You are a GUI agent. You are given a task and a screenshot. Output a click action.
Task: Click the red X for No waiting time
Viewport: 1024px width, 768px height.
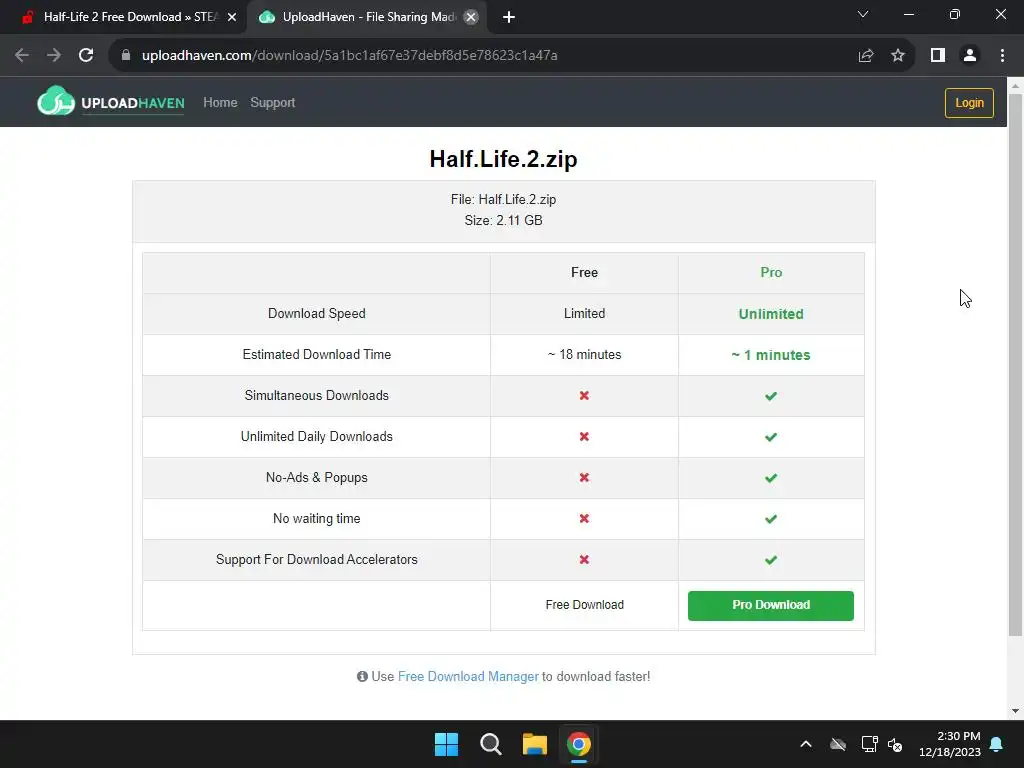coord(584,519)
